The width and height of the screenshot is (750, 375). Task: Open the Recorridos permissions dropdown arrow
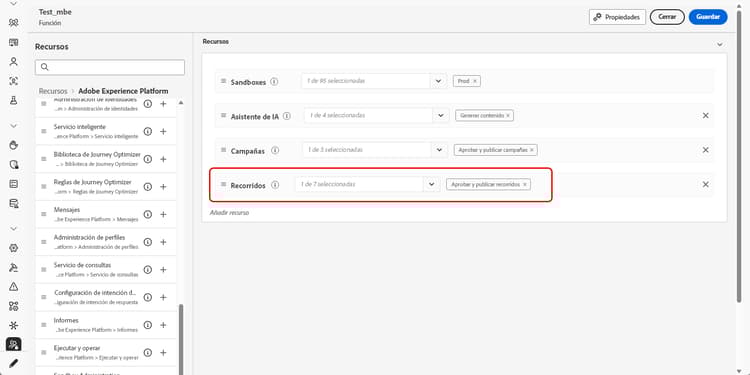tap(431, 185)
